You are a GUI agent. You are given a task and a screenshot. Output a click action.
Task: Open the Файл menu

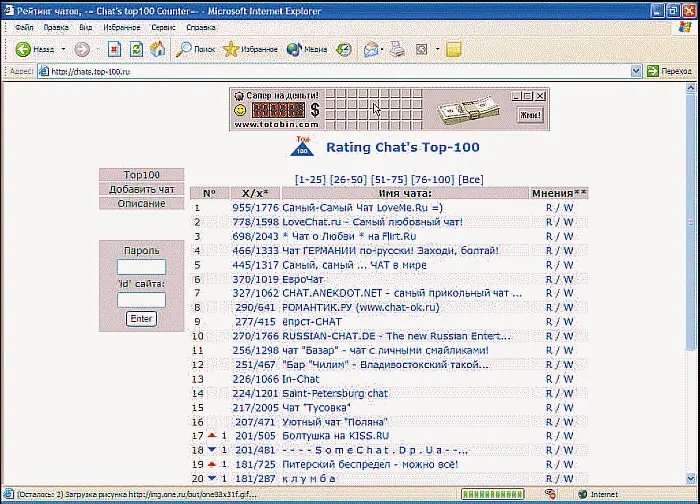[x=24, y=28]
